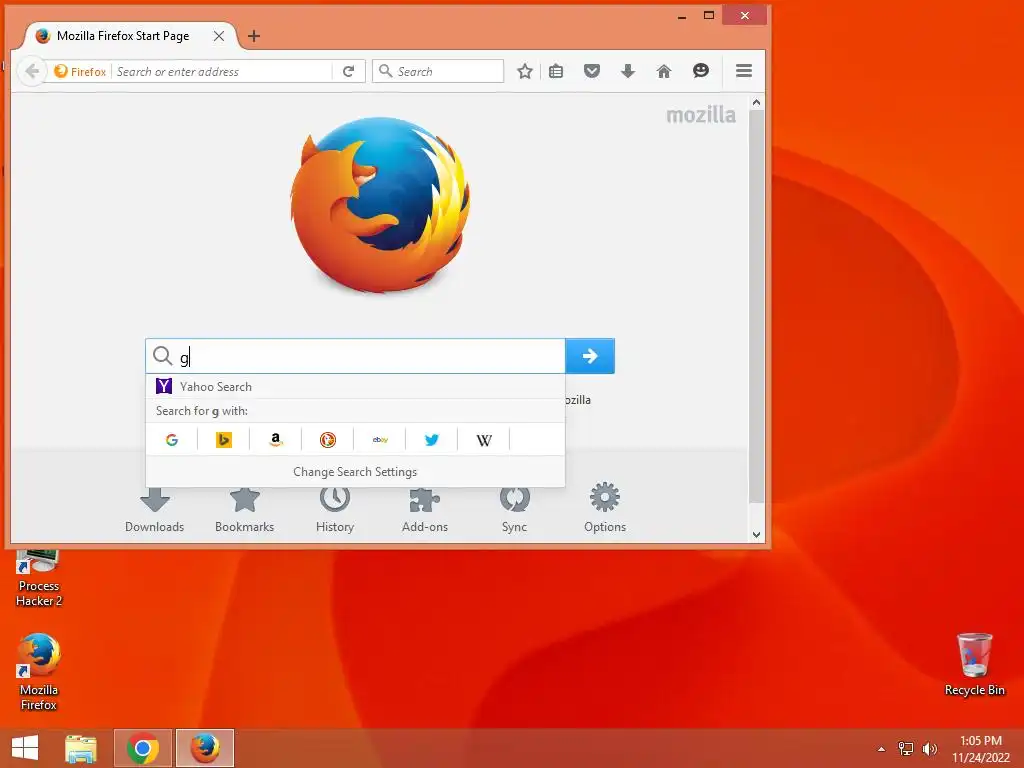Open the Windows Start button
This screenshot has height=768, width=1024.
coord(25,748)
